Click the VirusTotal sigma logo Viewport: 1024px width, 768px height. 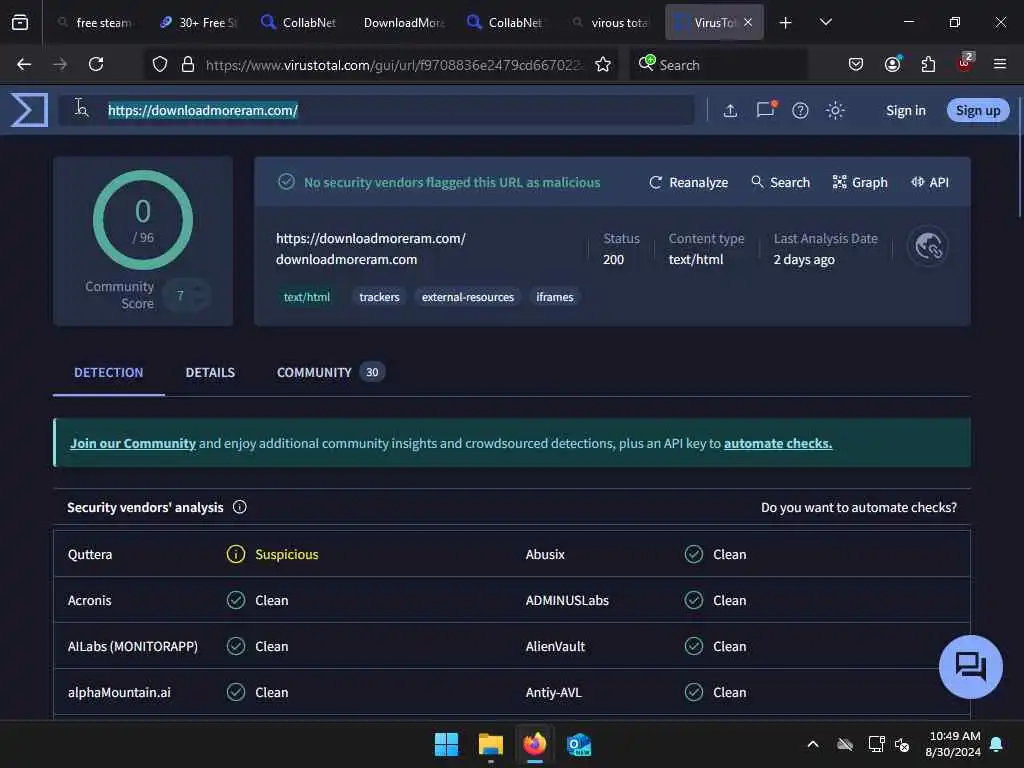pos(29,110)
